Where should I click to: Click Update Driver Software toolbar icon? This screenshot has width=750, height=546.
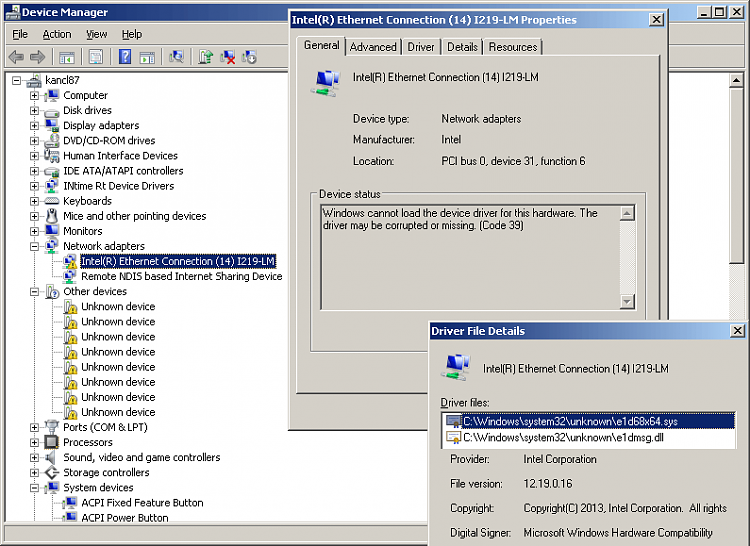[206, 57]
